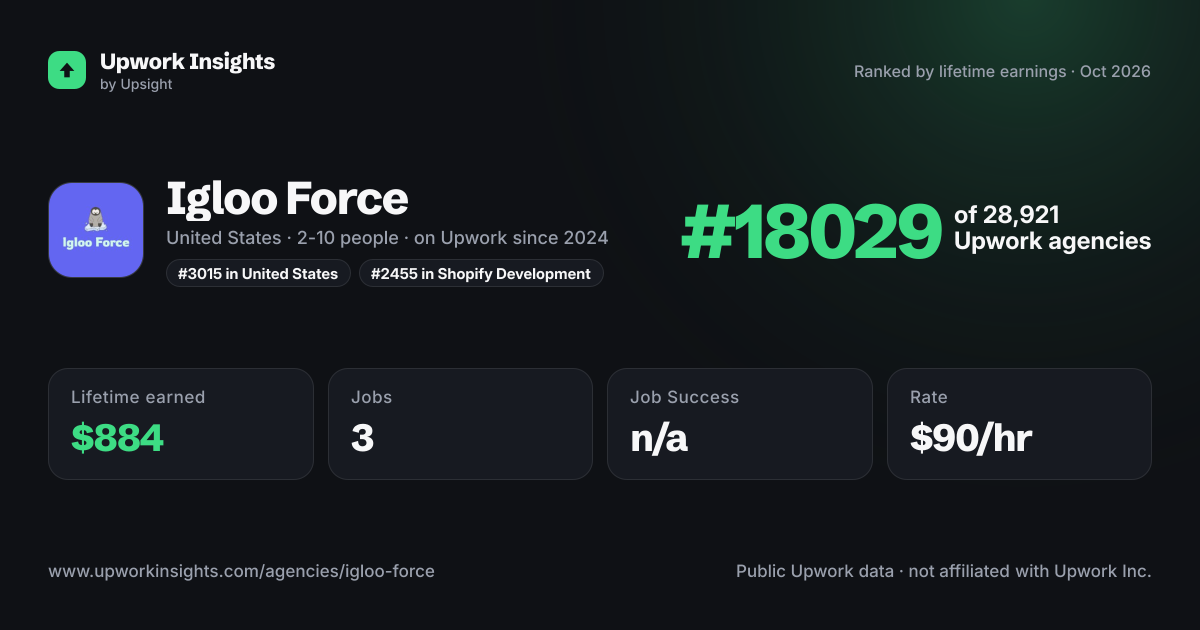Image resolution: width=1200 pixels, height=630 pixels.
Task: Click 'of 28,921 Upwork agencies' text
Action: click(1052, 228)
